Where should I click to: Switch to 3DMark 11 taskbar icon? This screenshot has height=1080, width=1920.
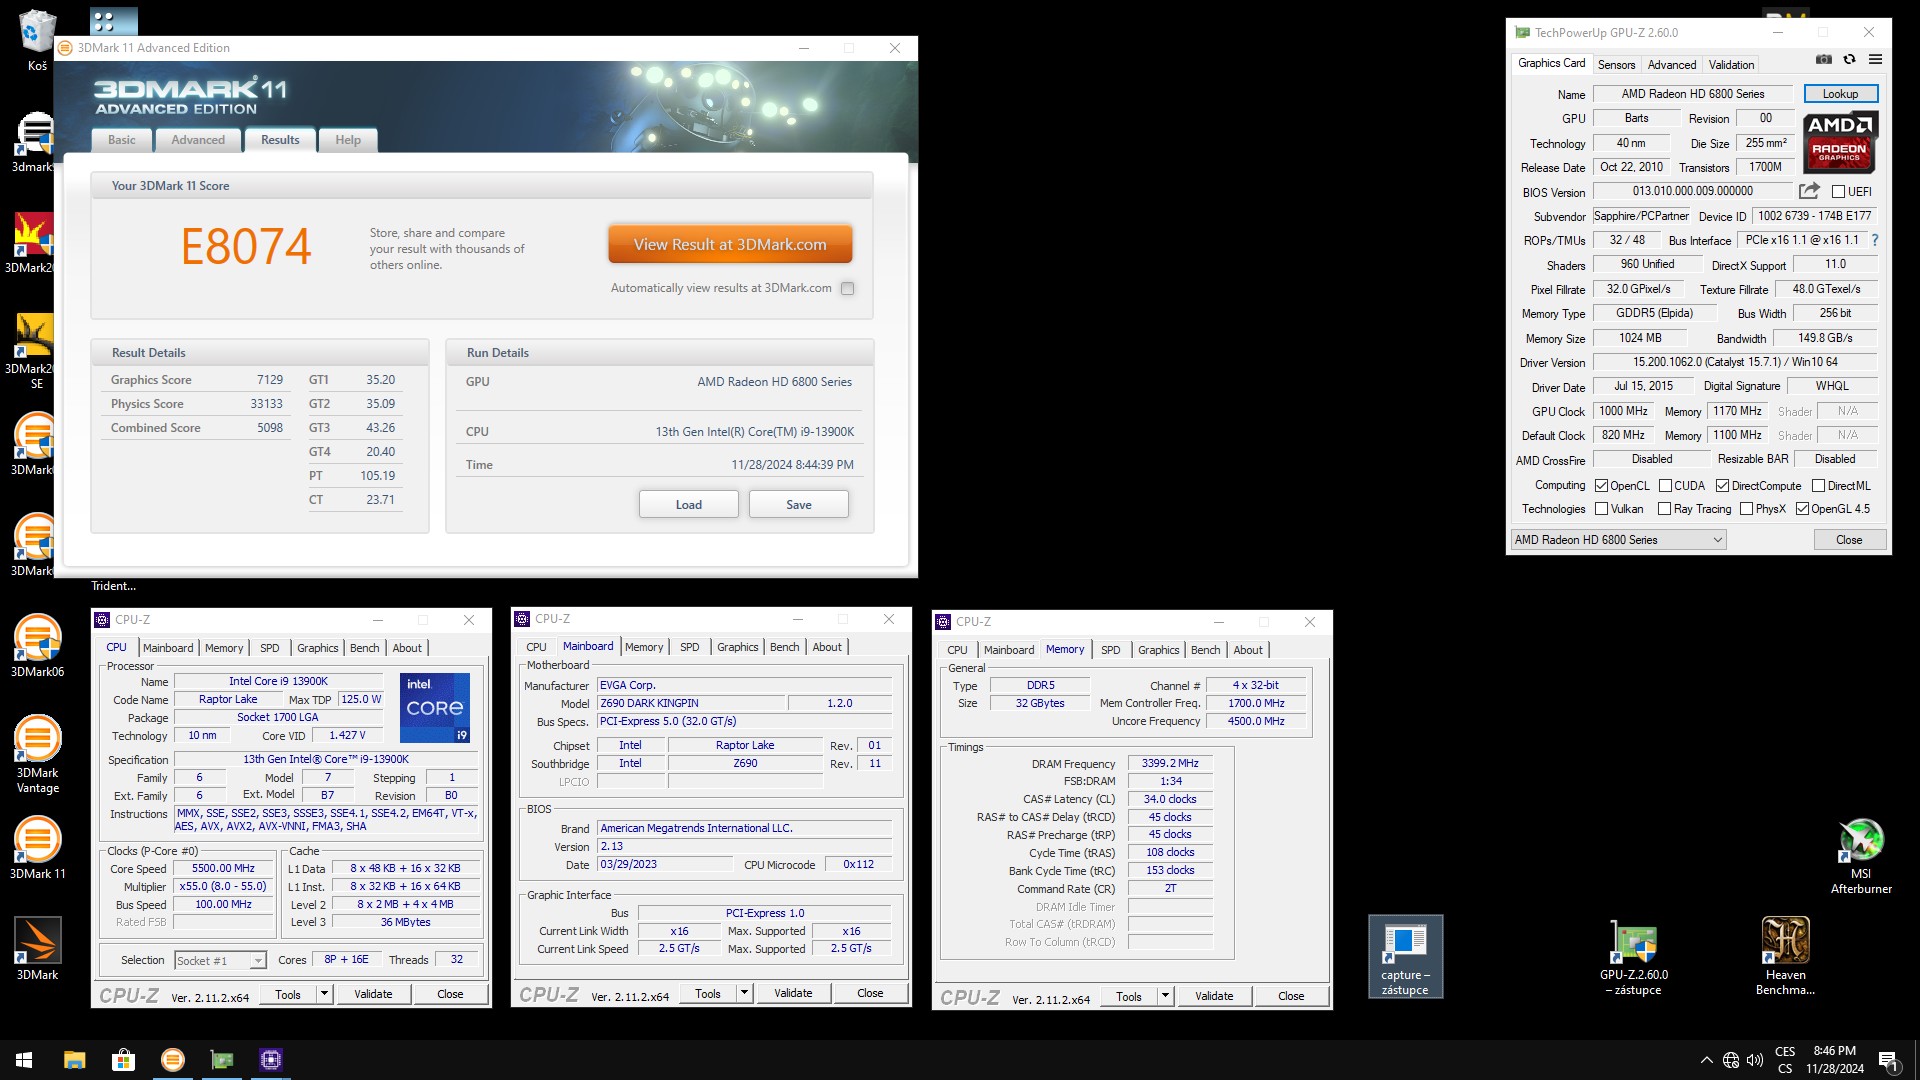(x=172, y=1060)
